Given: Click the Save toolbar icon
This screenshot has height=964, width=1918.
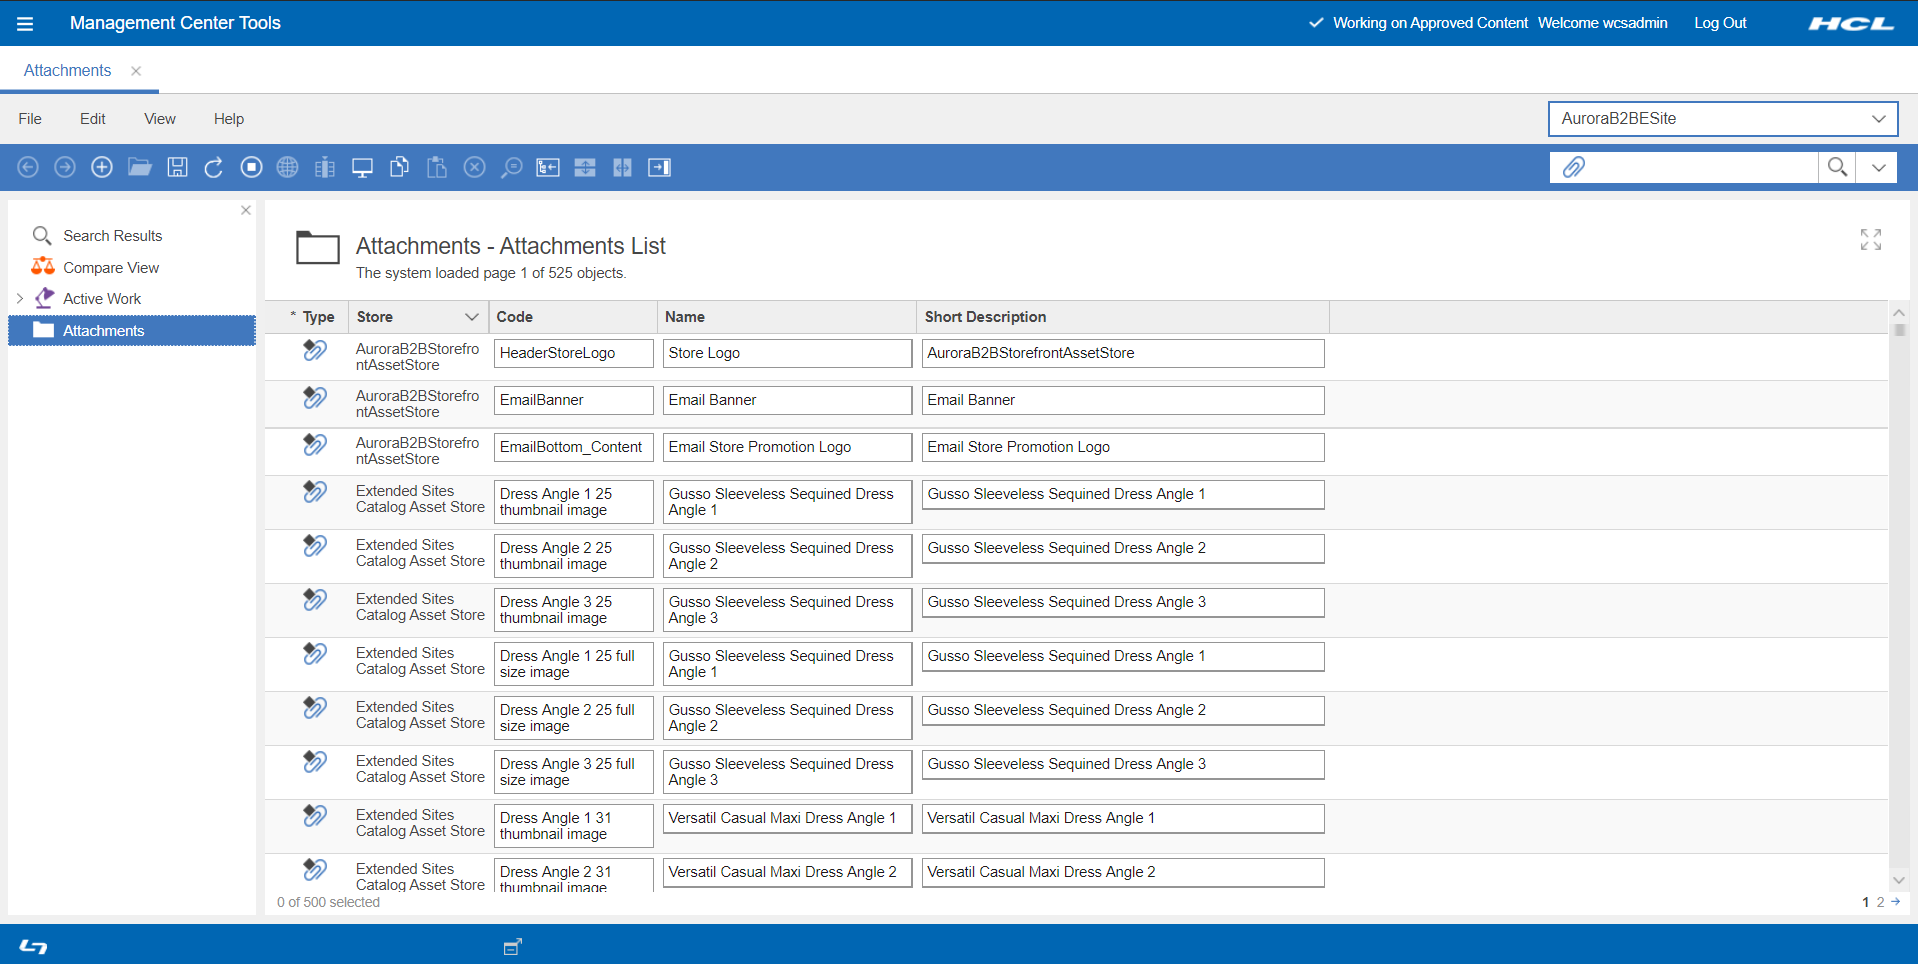Looking at the screenshot, I should coord(177,167).
